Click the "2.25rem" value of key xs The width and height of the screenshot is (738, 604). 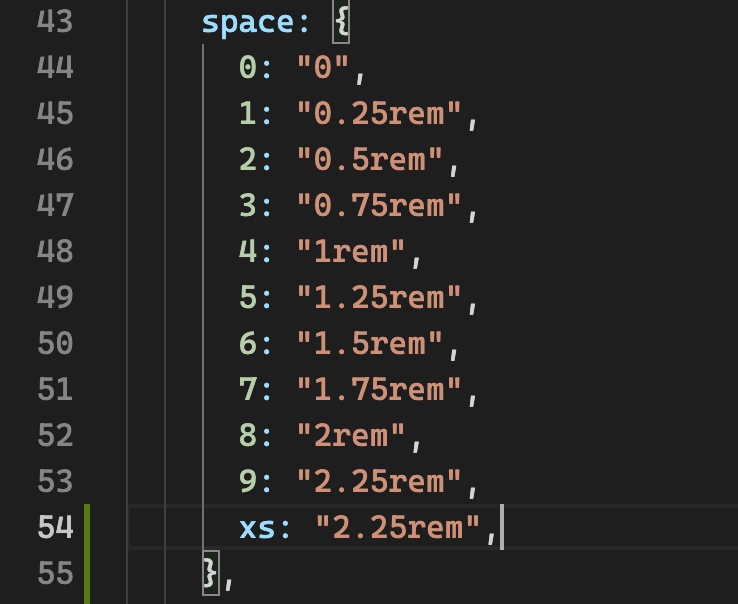coord(398,527)
